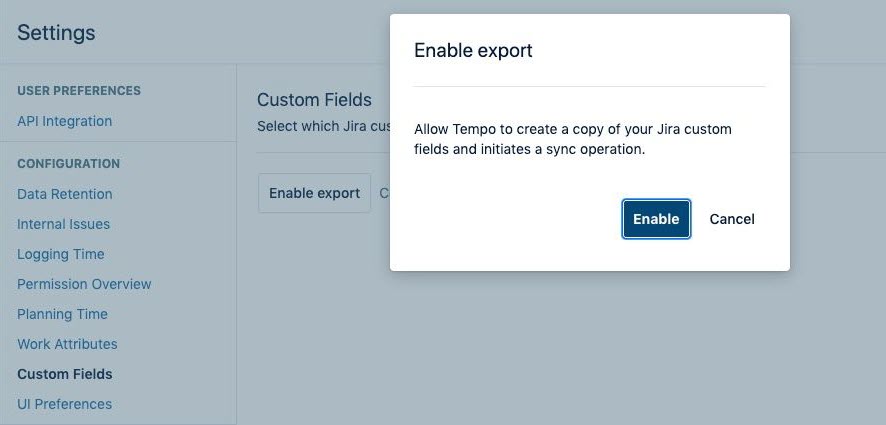Screen dimensions: 886x425
Task: Select Internal Issues in sidebar
Action: point(63,224)
